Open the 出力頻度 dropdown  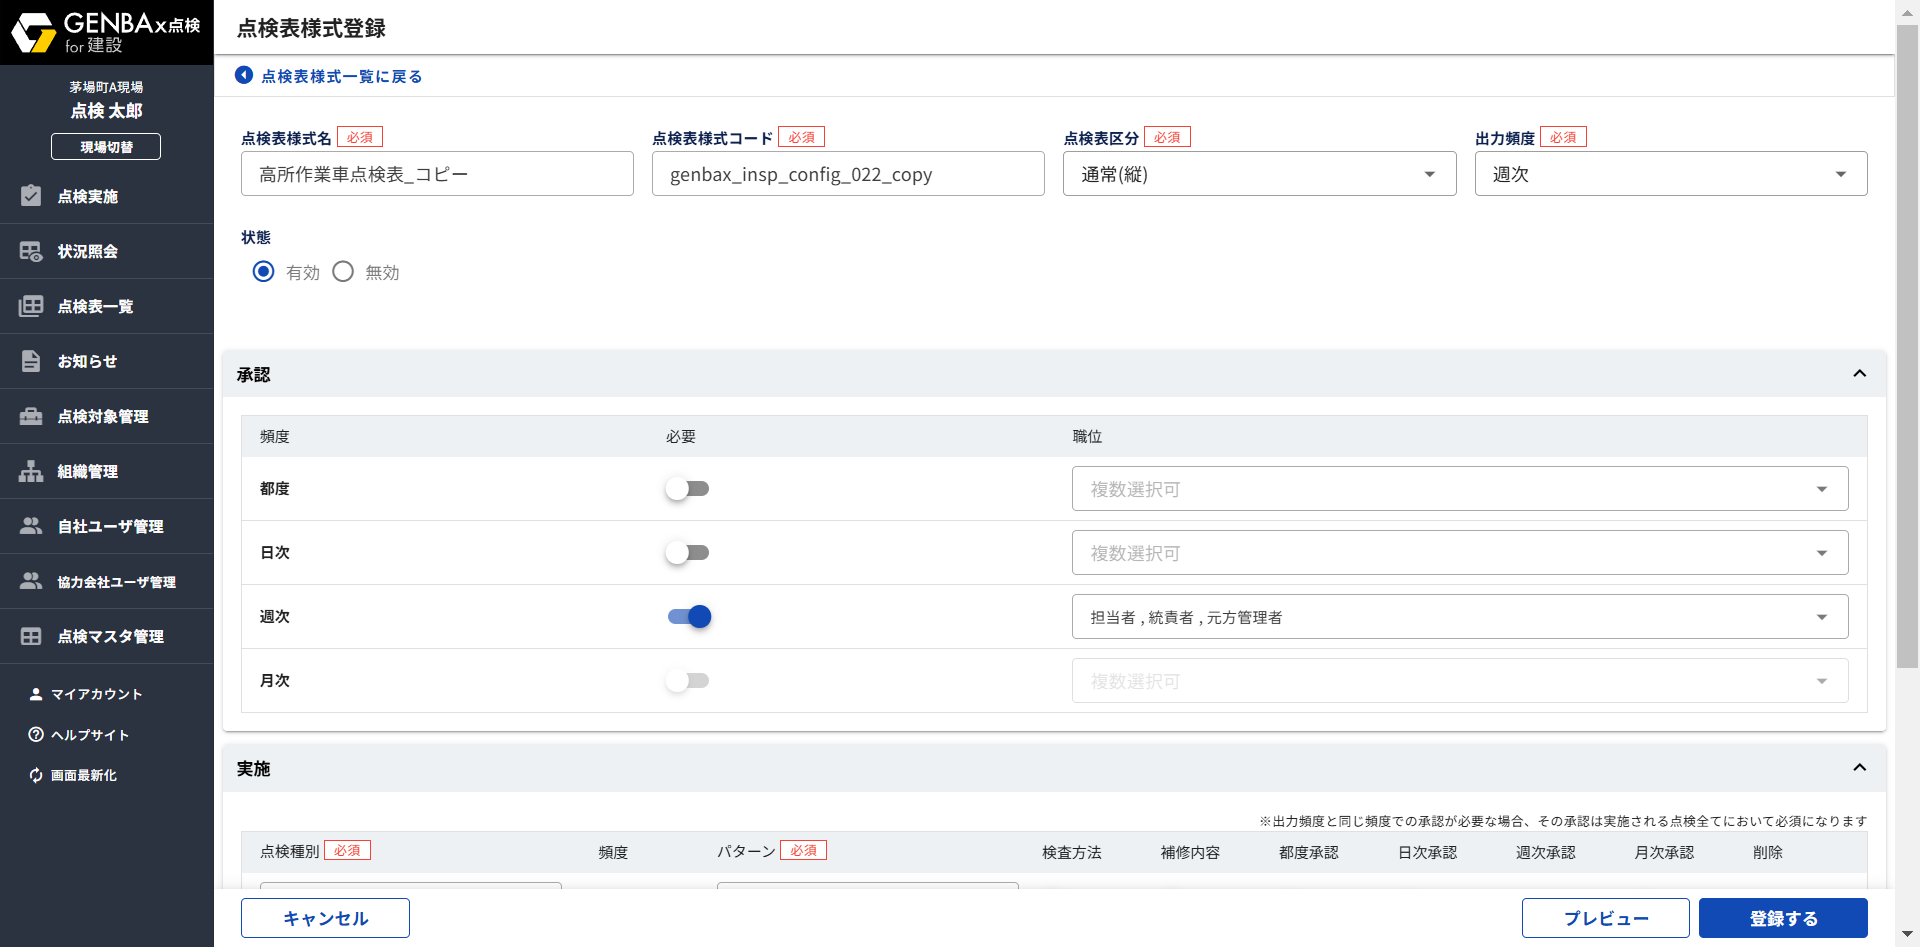(1841, 173)
